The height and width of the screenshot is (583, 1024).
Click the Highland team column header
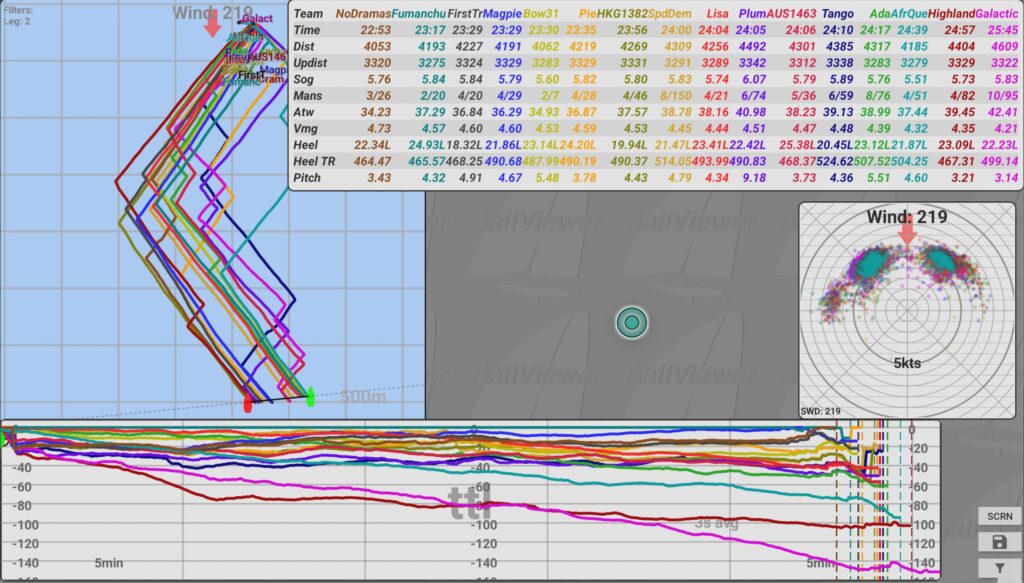tap(952, 14)
